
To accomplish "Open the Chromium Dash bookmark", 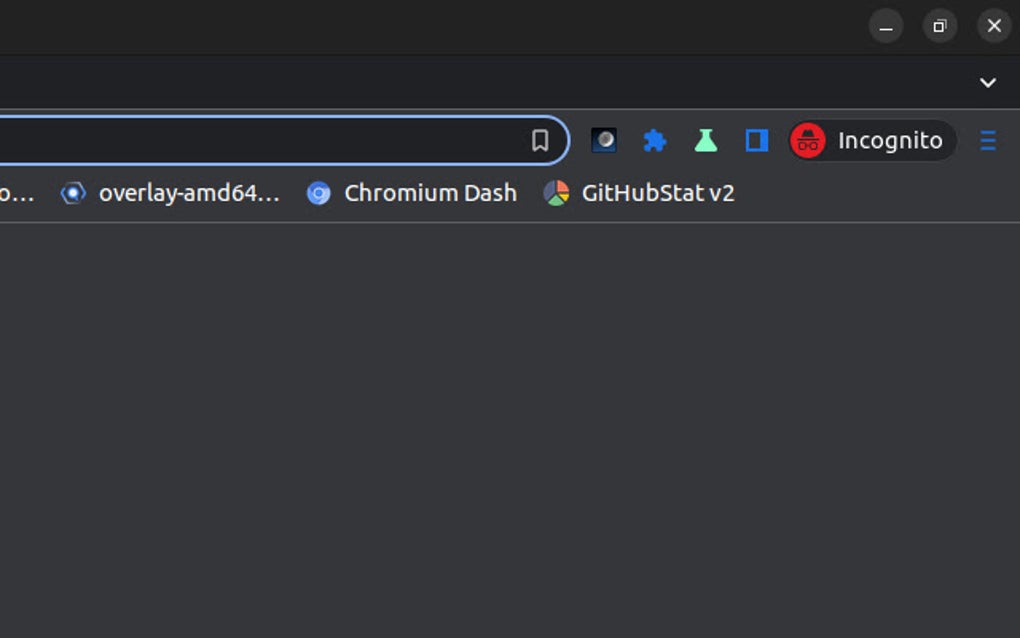I will point(413,193).
